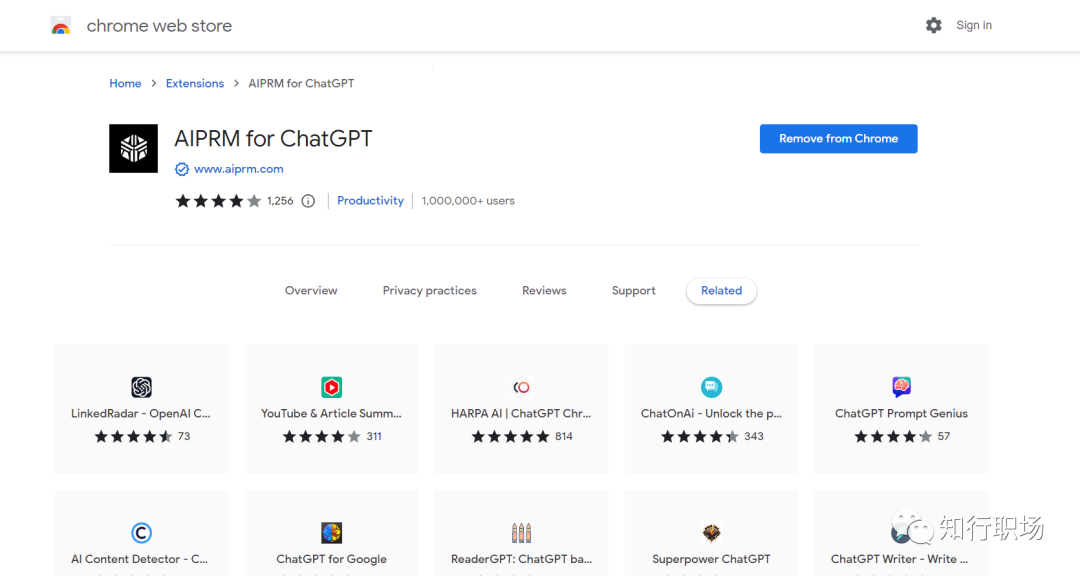Click the 1,000,000+ users text
Viewport: 1080px width, 576px height.
click(x=468, y=201)
